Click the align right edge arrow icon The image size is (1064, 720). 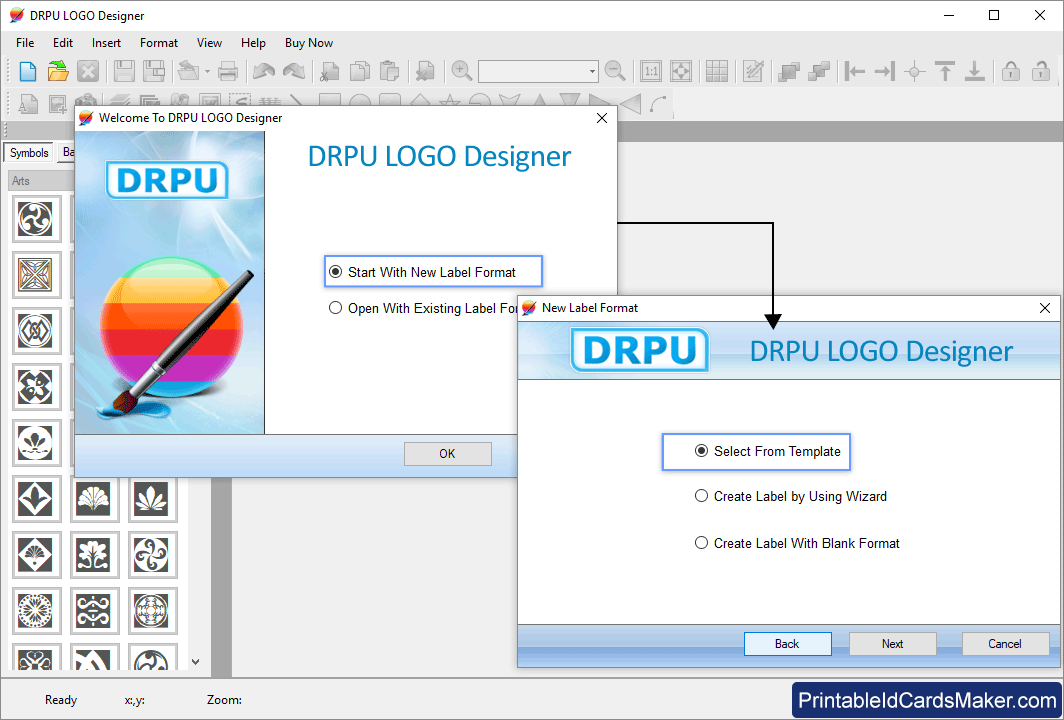click(x=885, y=71)
